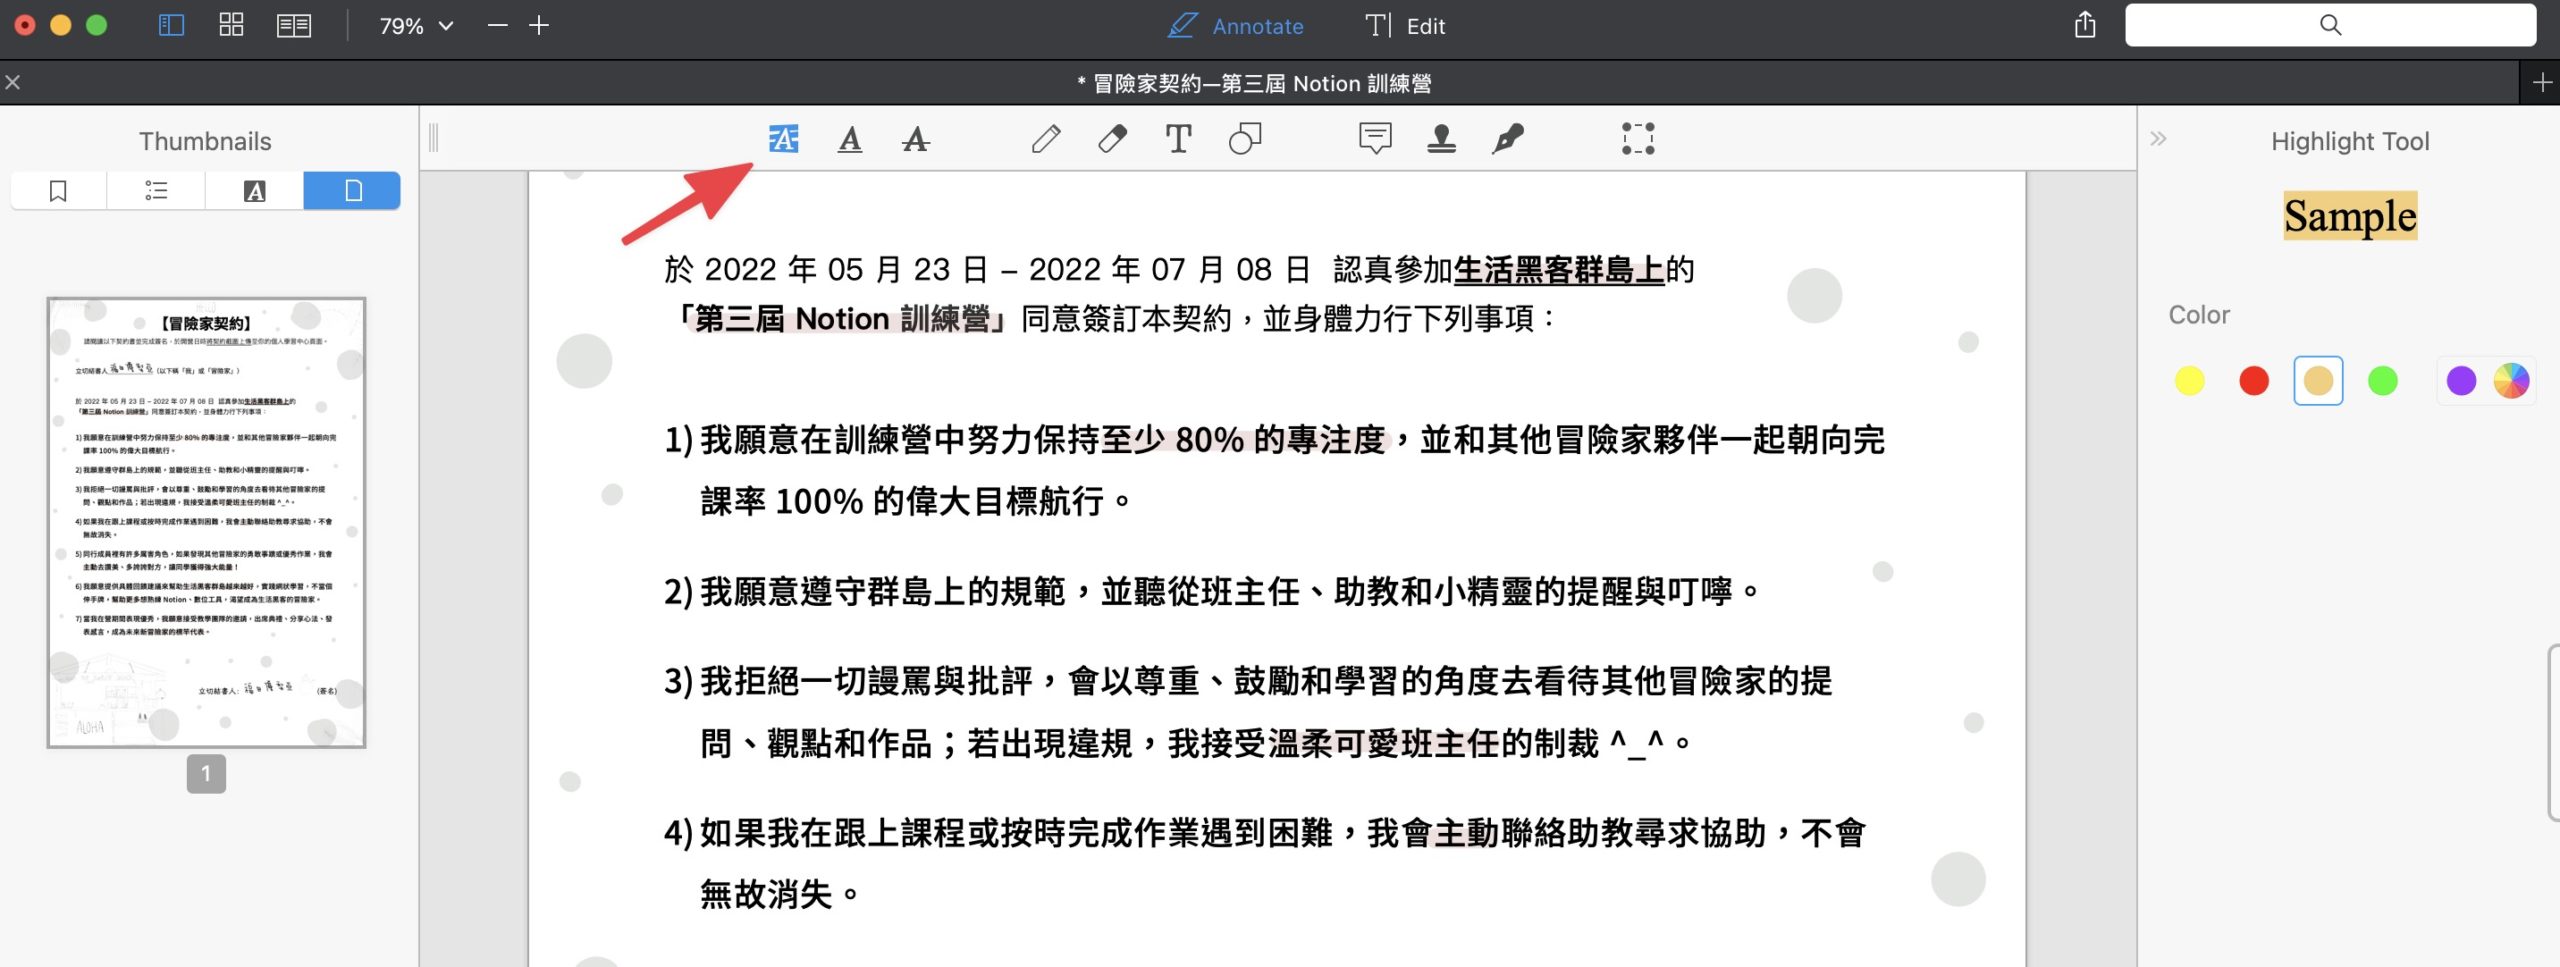Switch to Edit mode
2560x967 pixels.
(x=1405, y=26)
